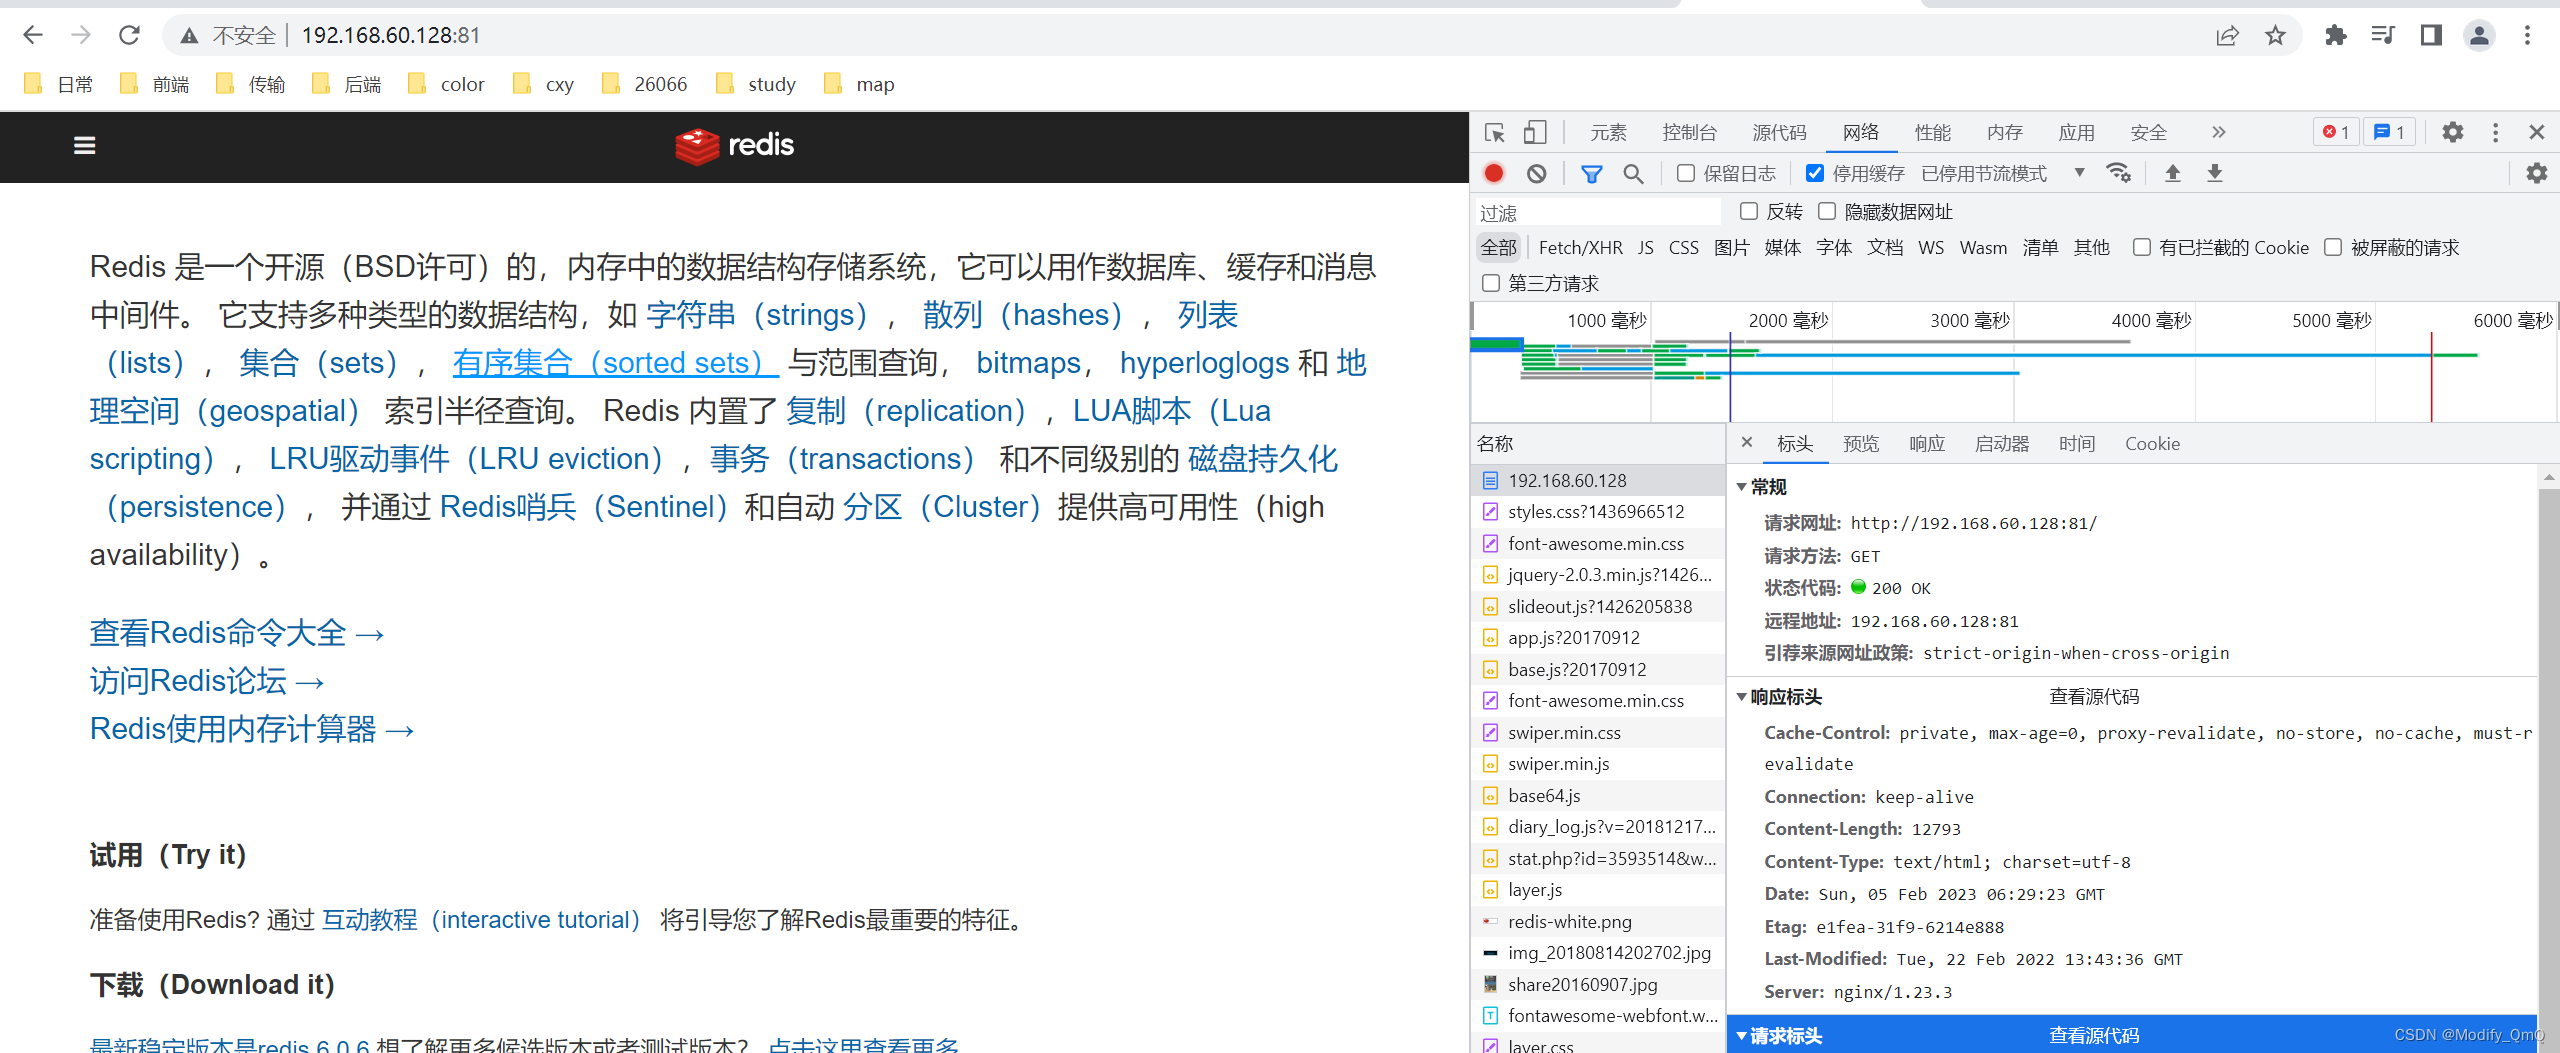Select the 192.168.60.128 request row
Screen dimensions: 2560x1053
(1598, 480)
